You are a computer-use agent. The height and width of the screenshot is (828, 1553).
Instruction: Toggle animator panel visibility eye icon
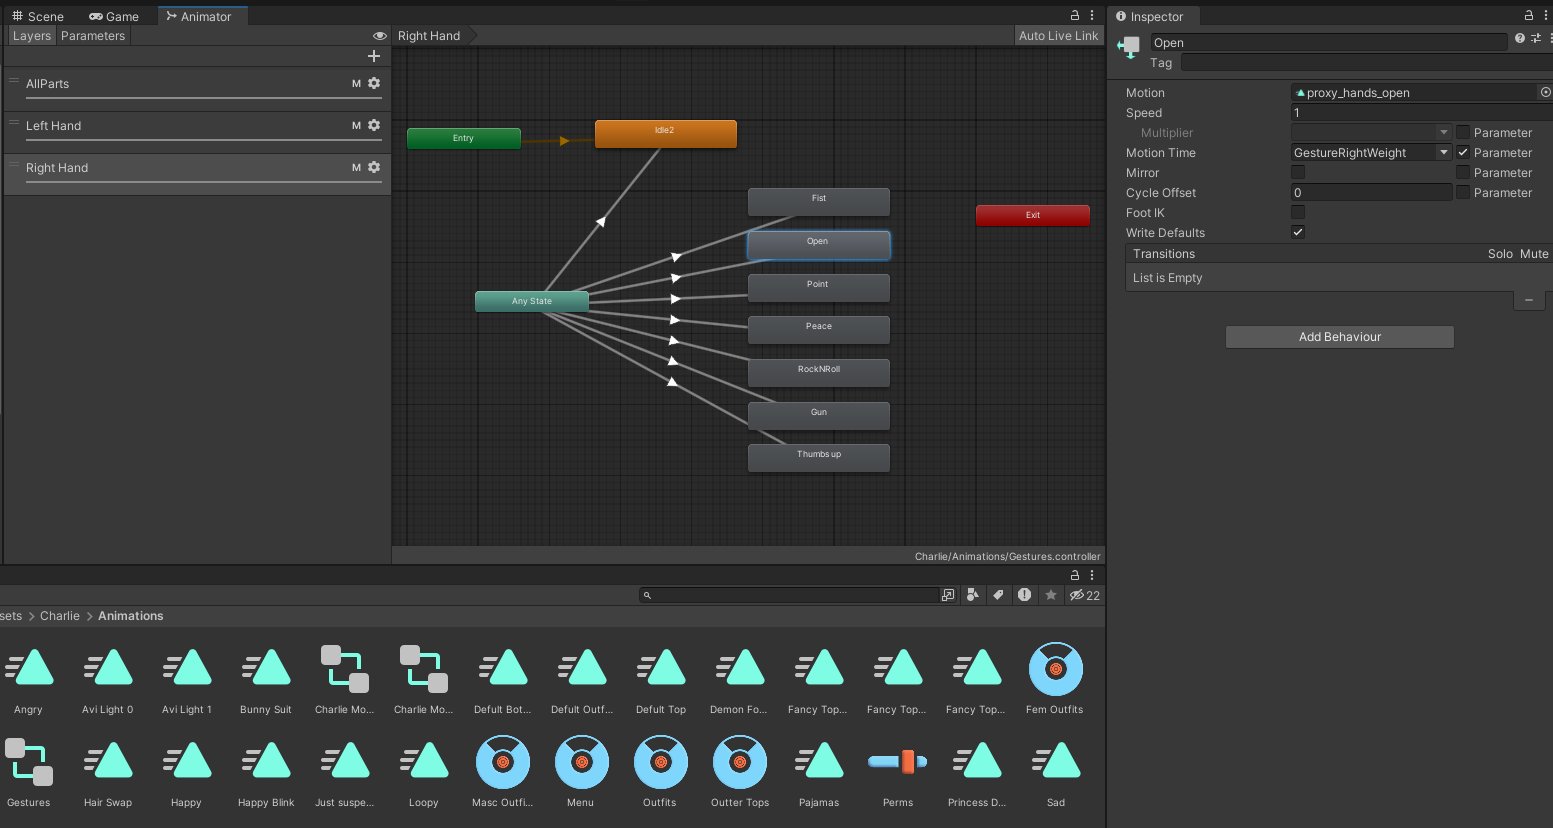tap(379, 36)
